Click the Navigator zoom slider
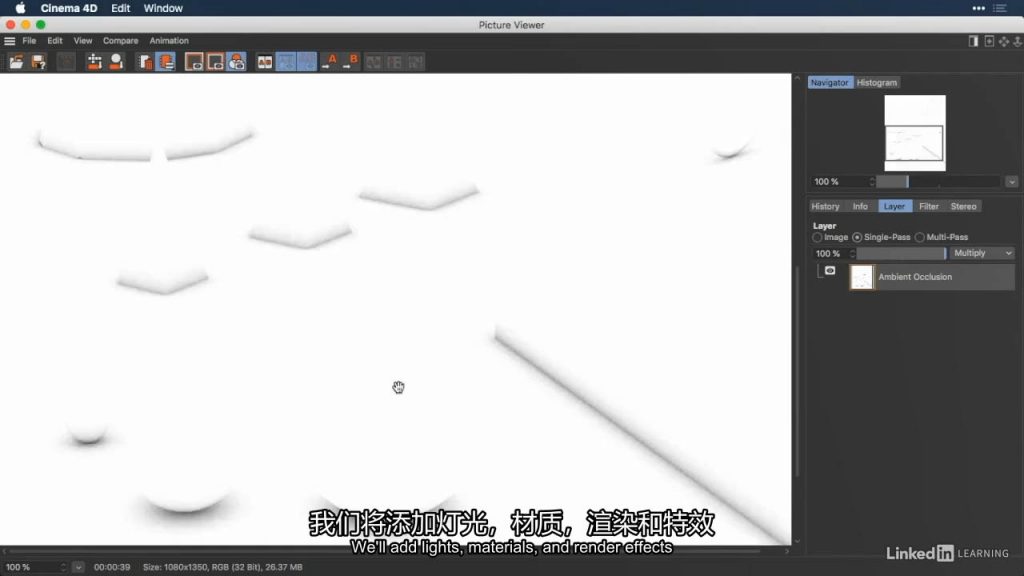The width and height of the screenshot is (1024, 576). tap(938, 182)
